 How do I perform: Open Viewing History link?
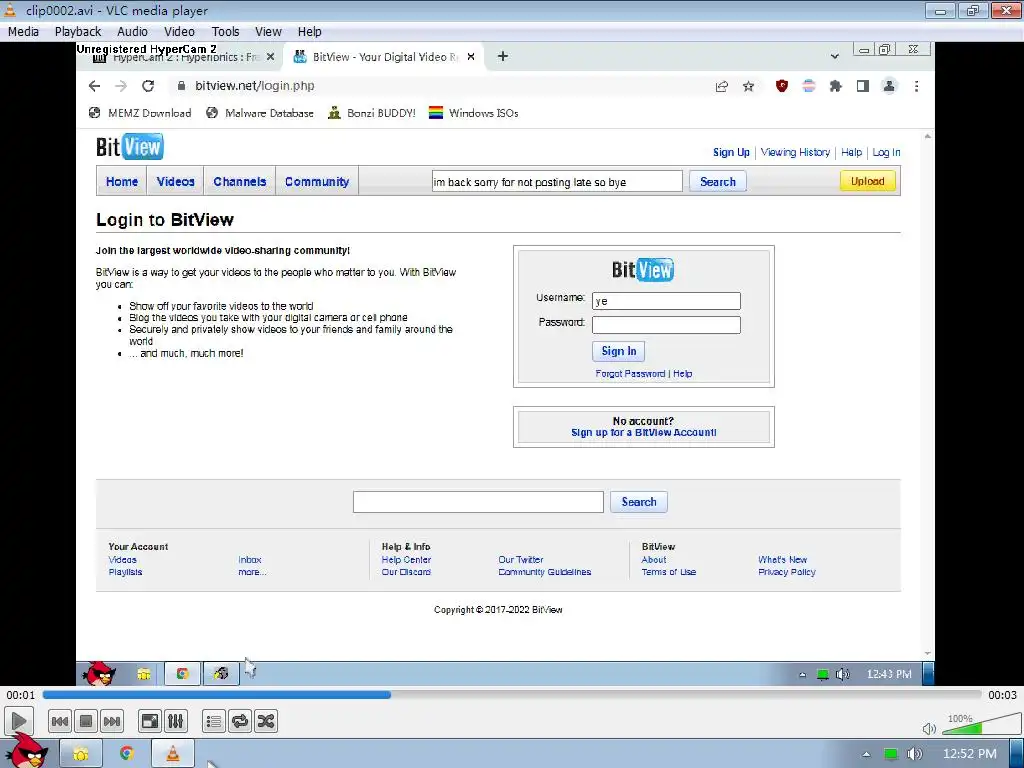[x=795, y=152]
